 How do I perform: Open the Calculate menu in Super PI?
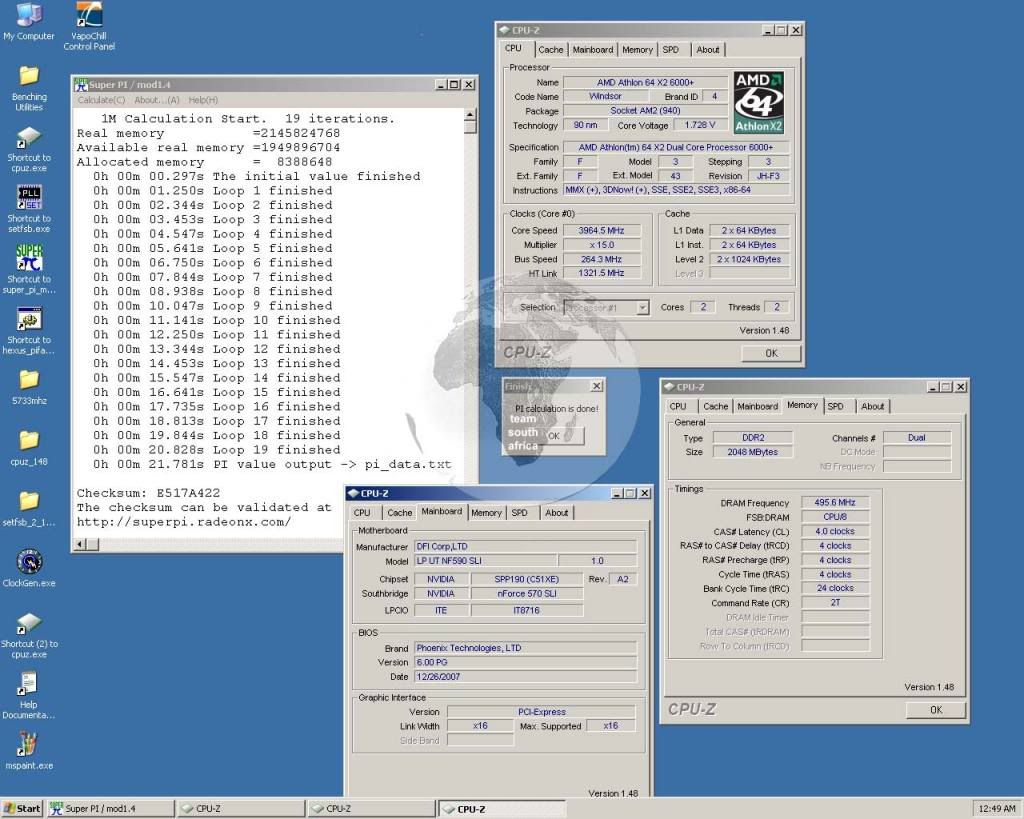tap(101, 100)
